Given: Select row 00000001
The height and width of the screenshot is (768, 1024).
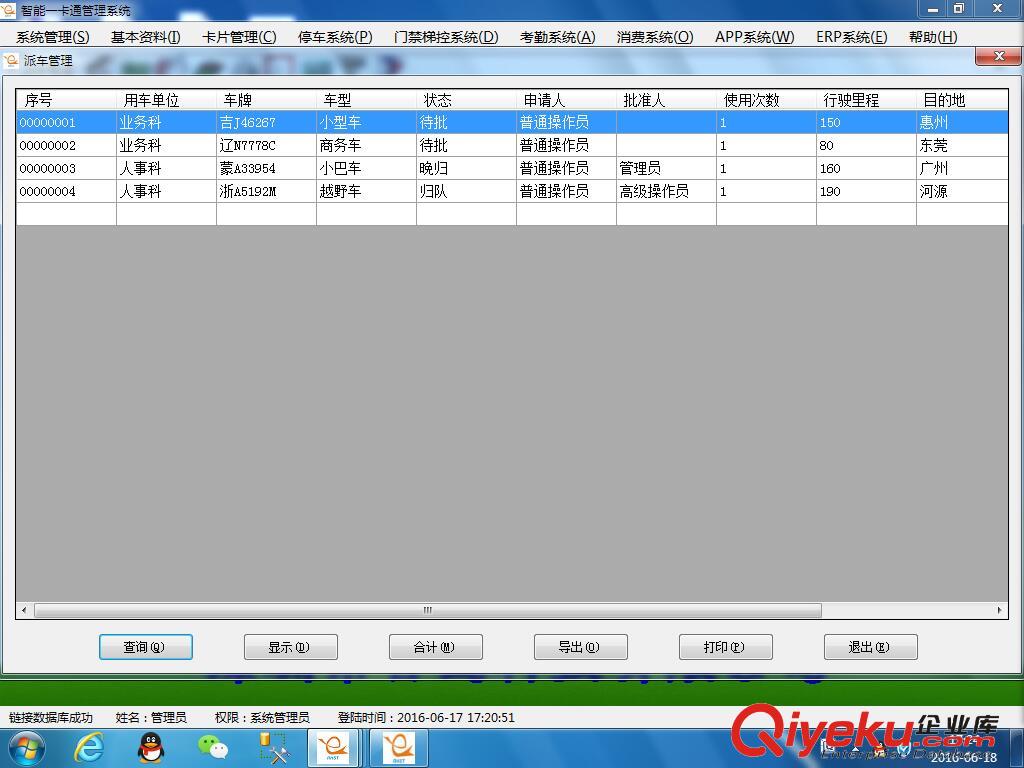Looking at the screenshot, I should (x=512, y=122).
